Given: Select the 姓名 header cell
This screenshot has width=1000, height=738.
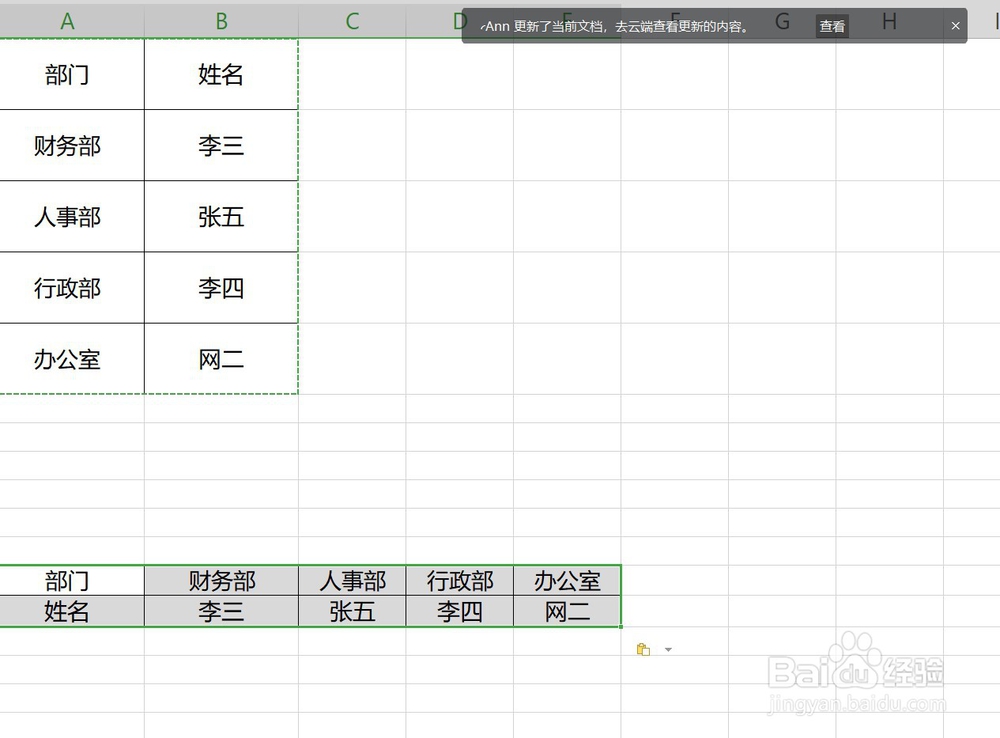Looking at the screenshot, I should (220, 74).
